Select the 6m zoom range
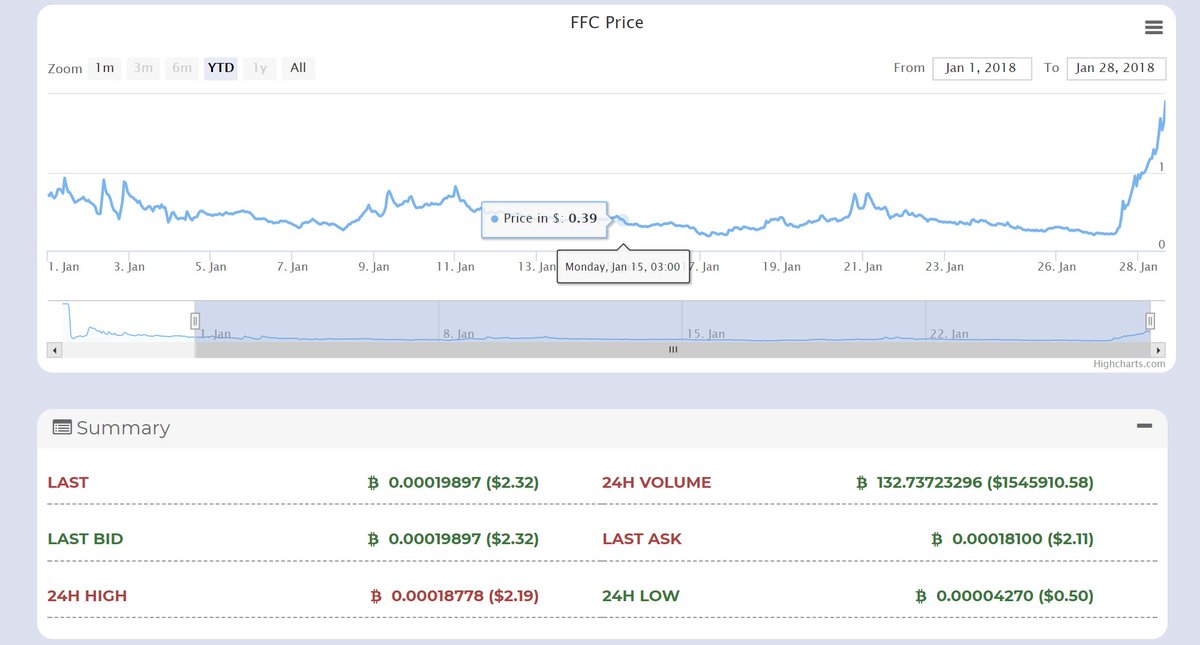Screen dimensions: 1200x645 [182, 68]
